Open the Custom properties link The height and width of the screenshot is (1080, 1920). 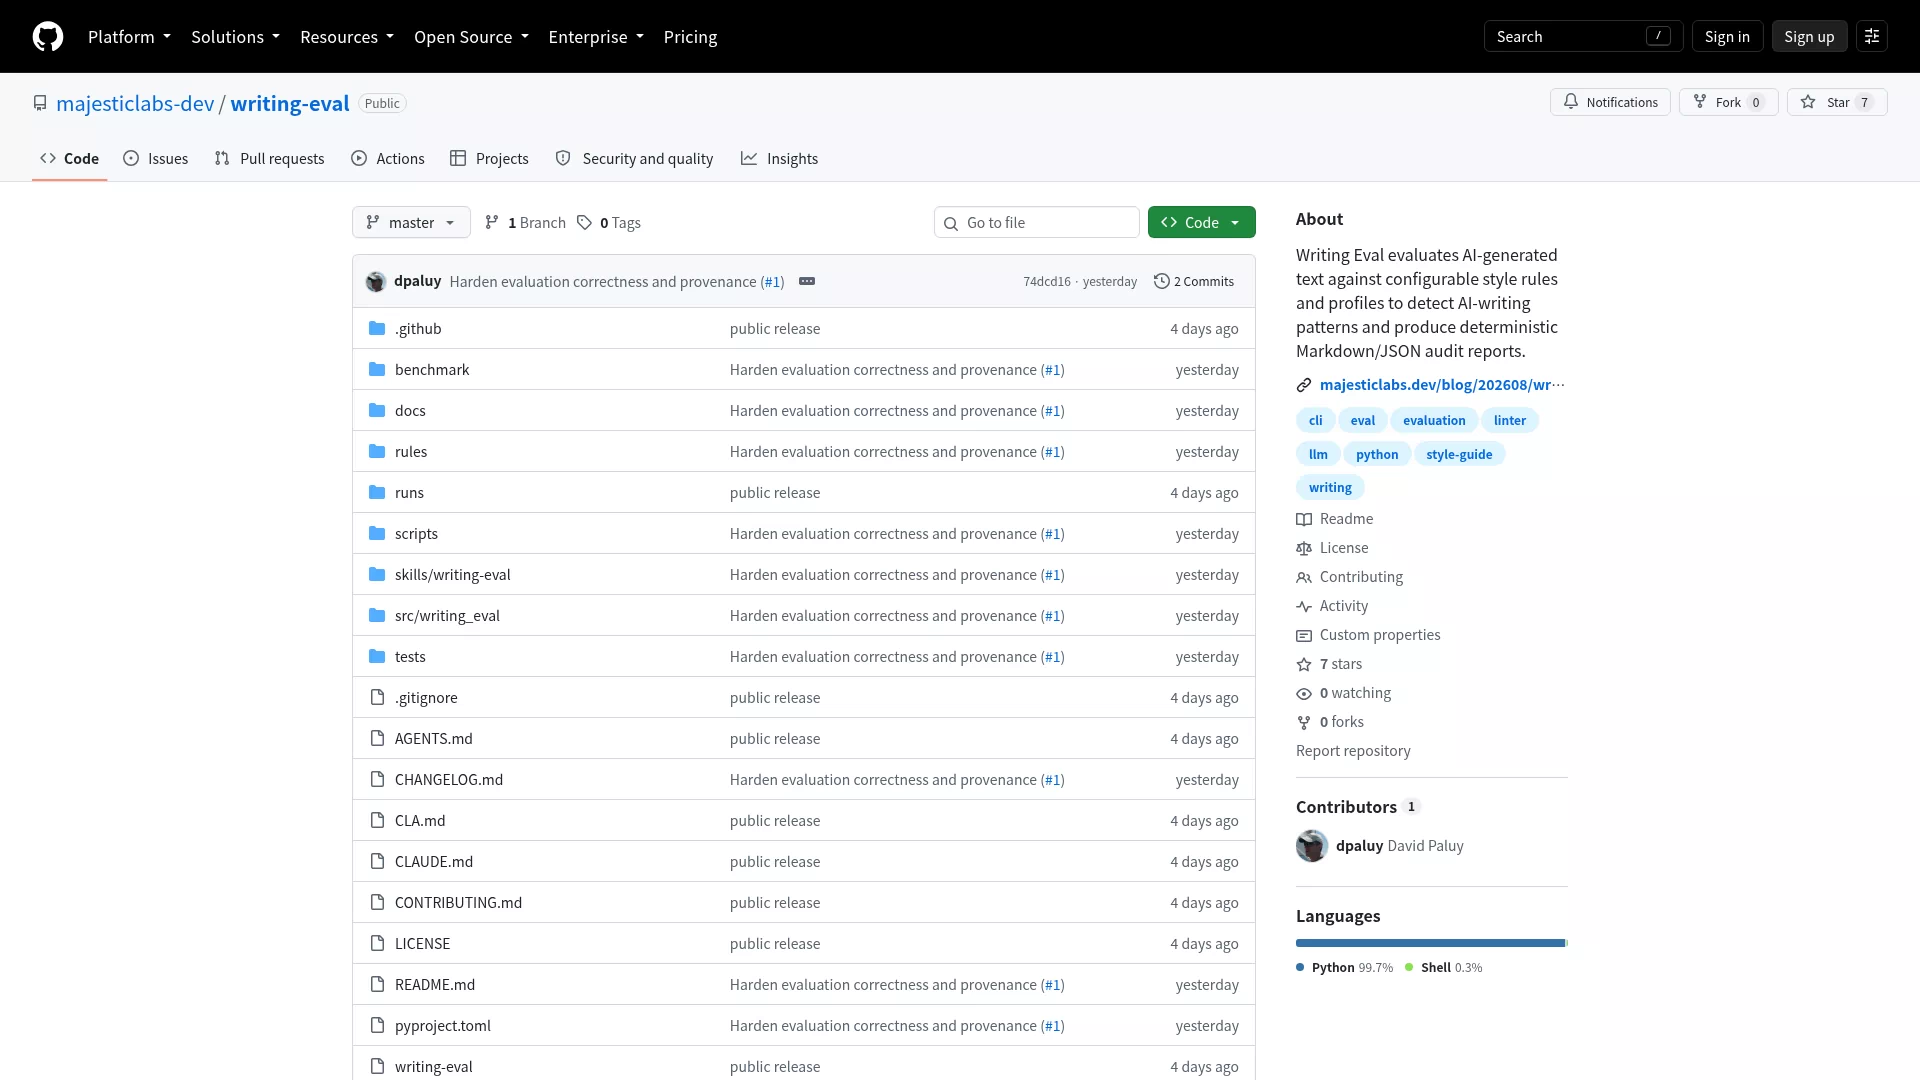coord(1380,636)
